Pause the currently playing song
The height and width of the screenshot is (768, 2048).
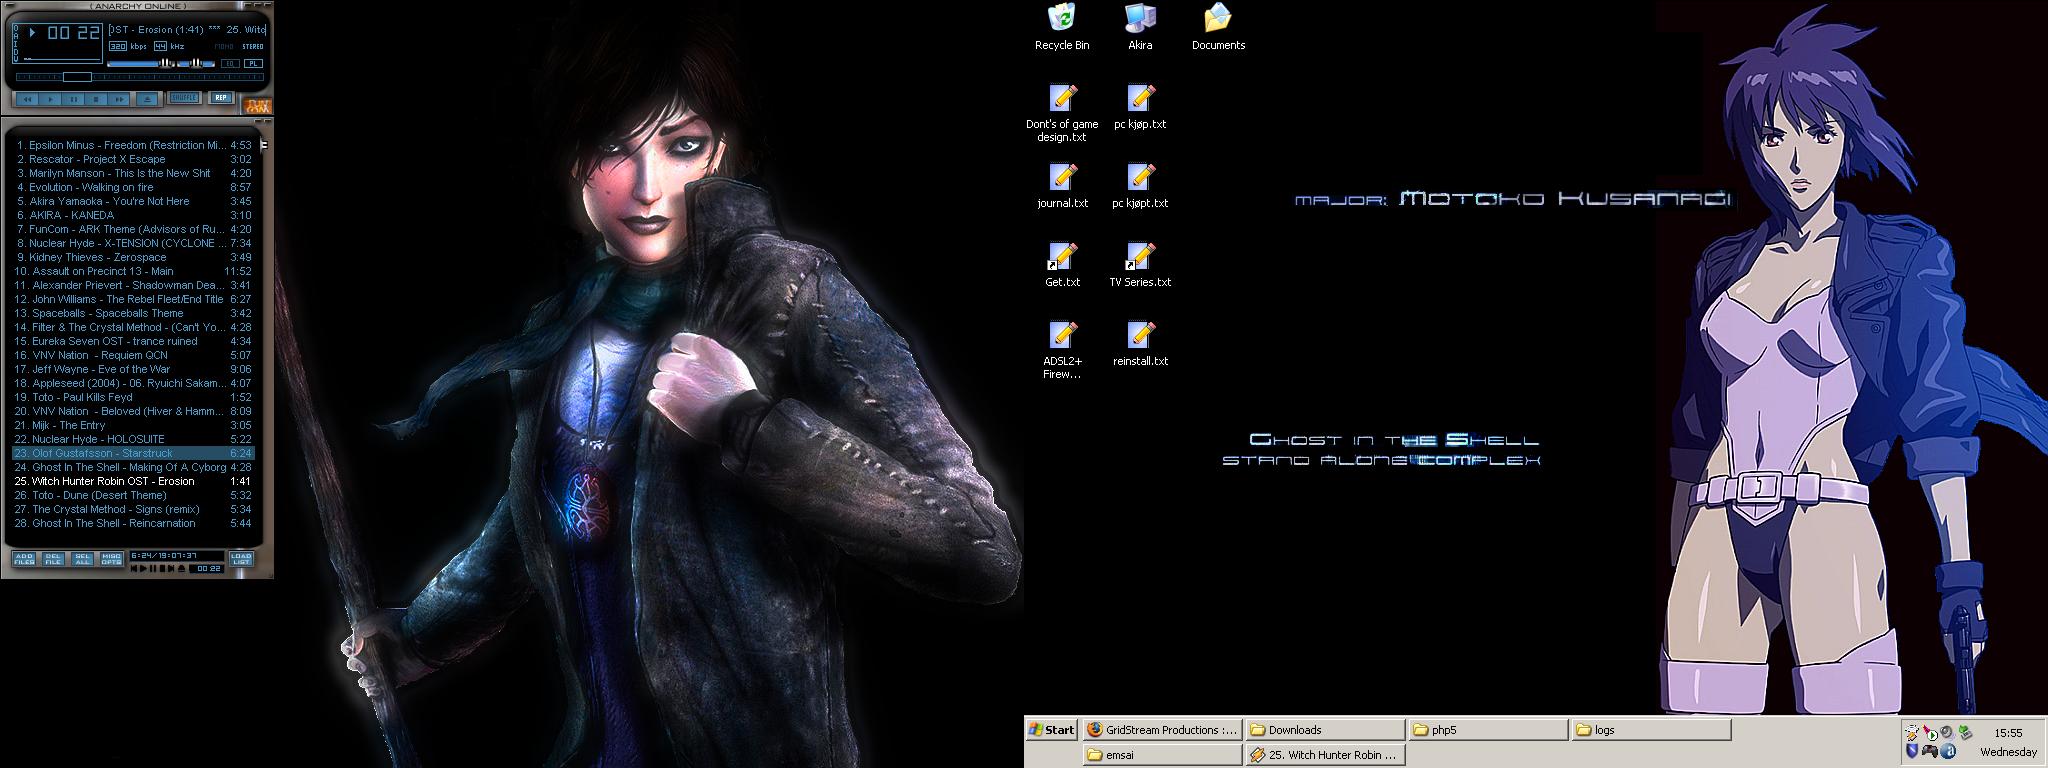point(74,99)
